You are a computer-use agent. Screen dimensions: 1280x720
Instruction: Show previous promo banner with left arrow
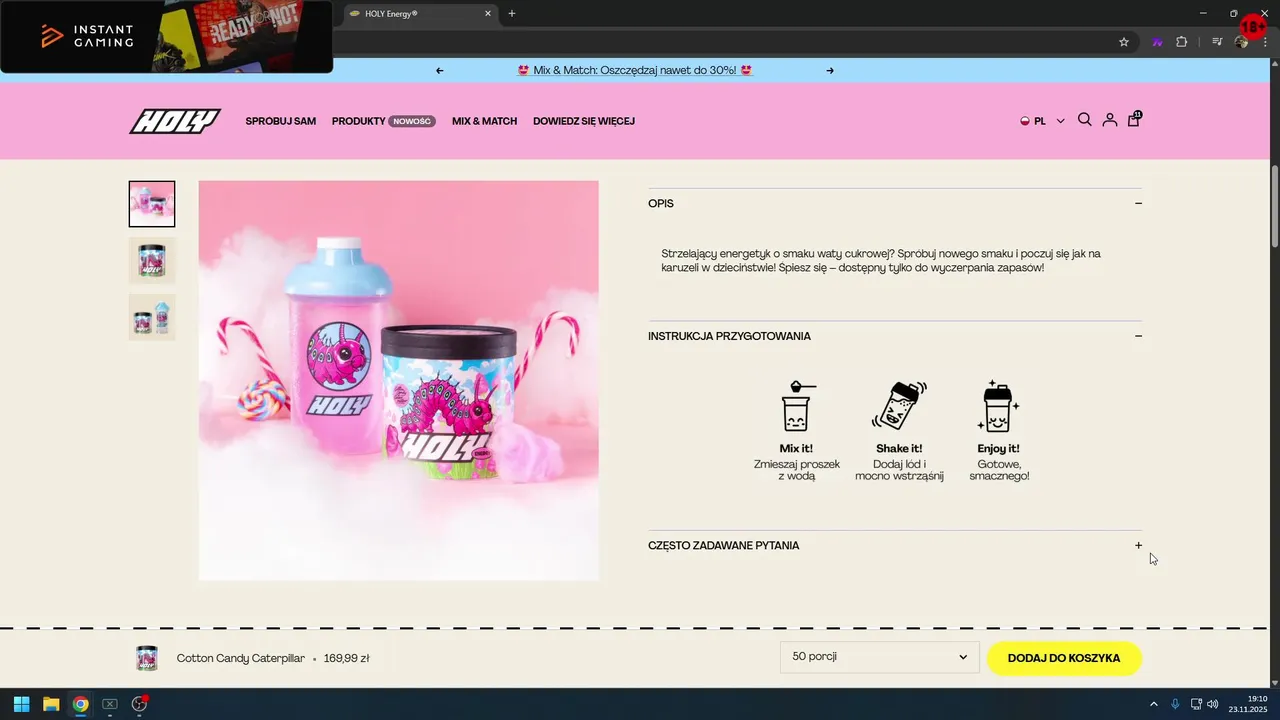(440, 71)
